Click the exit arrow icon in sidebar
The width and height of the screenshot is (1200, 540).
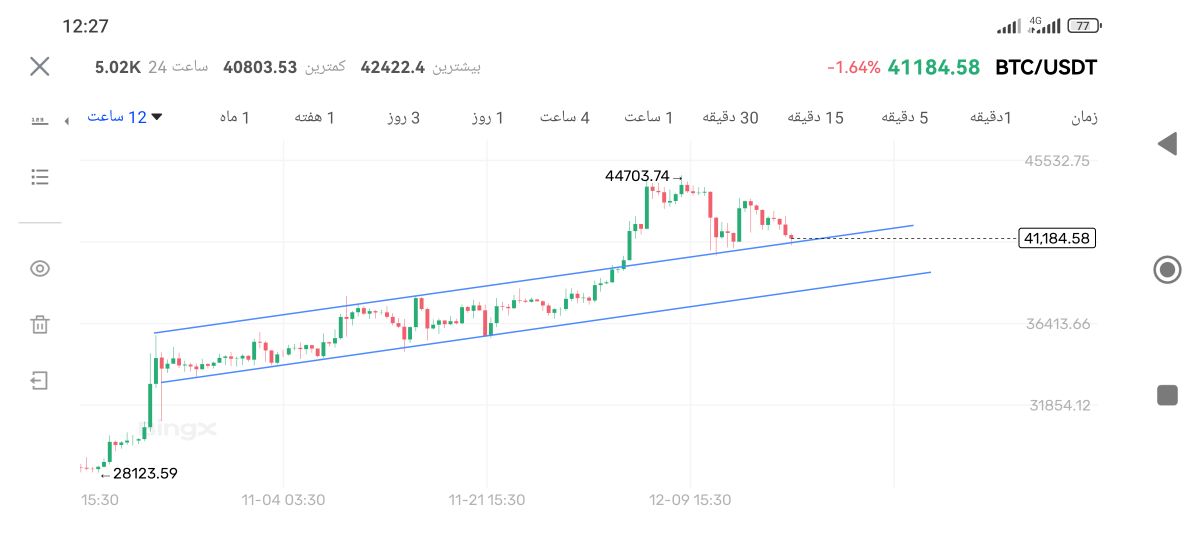[x=40, y=380]
